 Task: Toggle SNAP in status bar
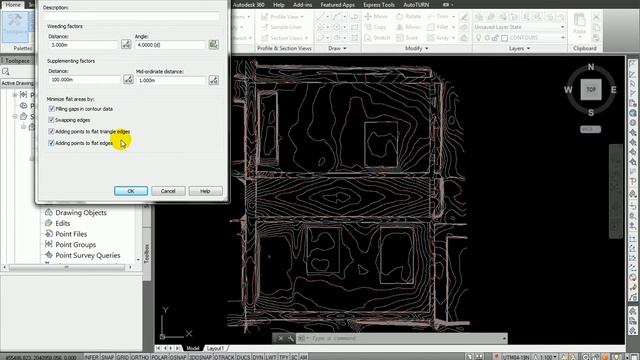tap(107, 357)
